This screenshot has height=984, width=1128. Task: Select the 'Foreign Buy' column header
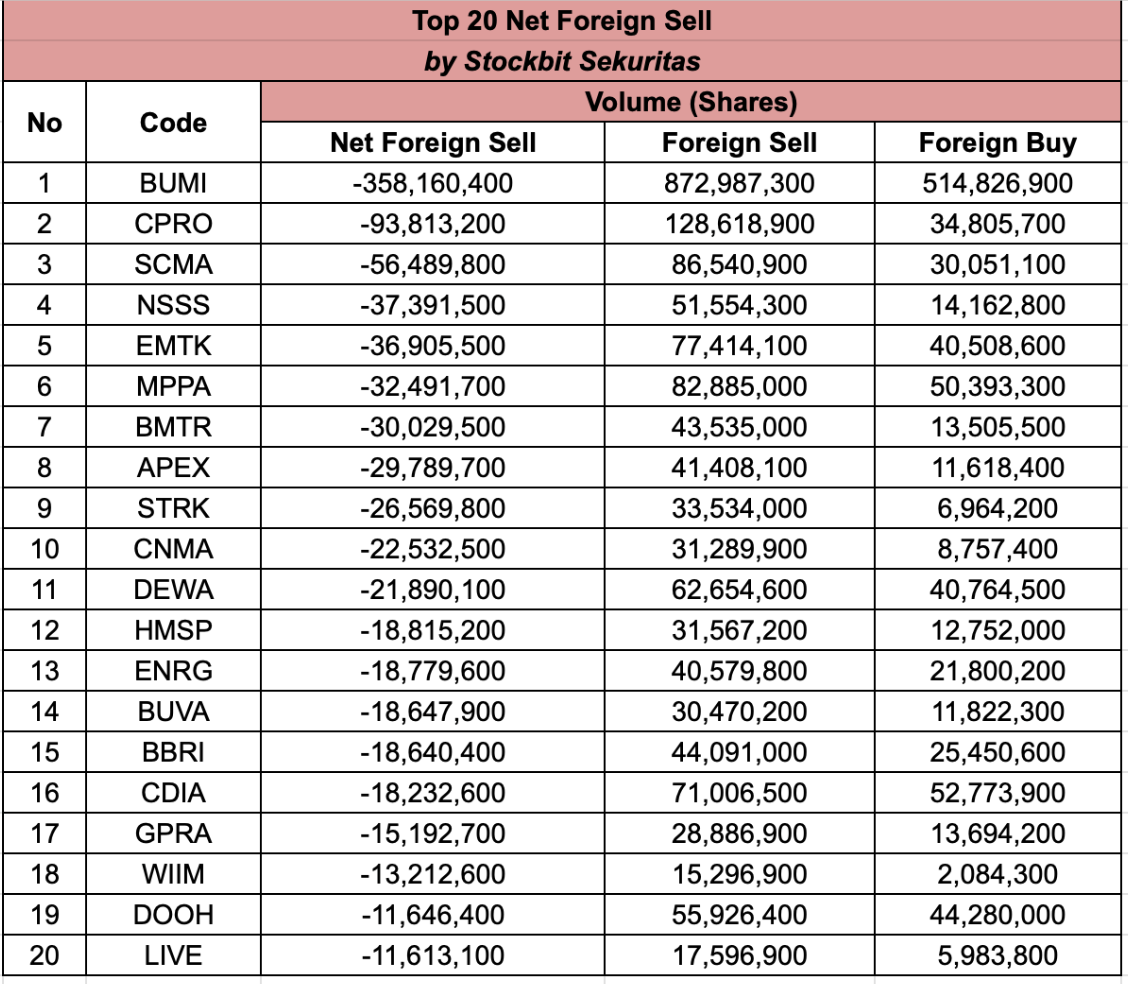click(997, 143)
